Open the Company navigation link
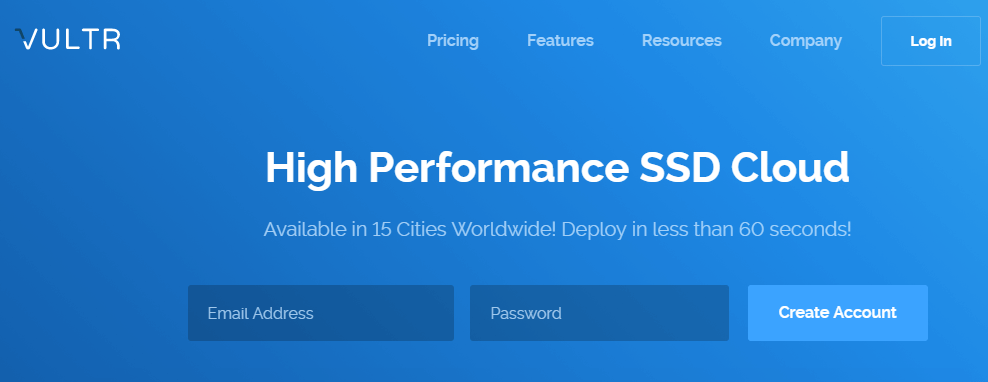The width and height of the screenshot is (988, 382). 805,41
